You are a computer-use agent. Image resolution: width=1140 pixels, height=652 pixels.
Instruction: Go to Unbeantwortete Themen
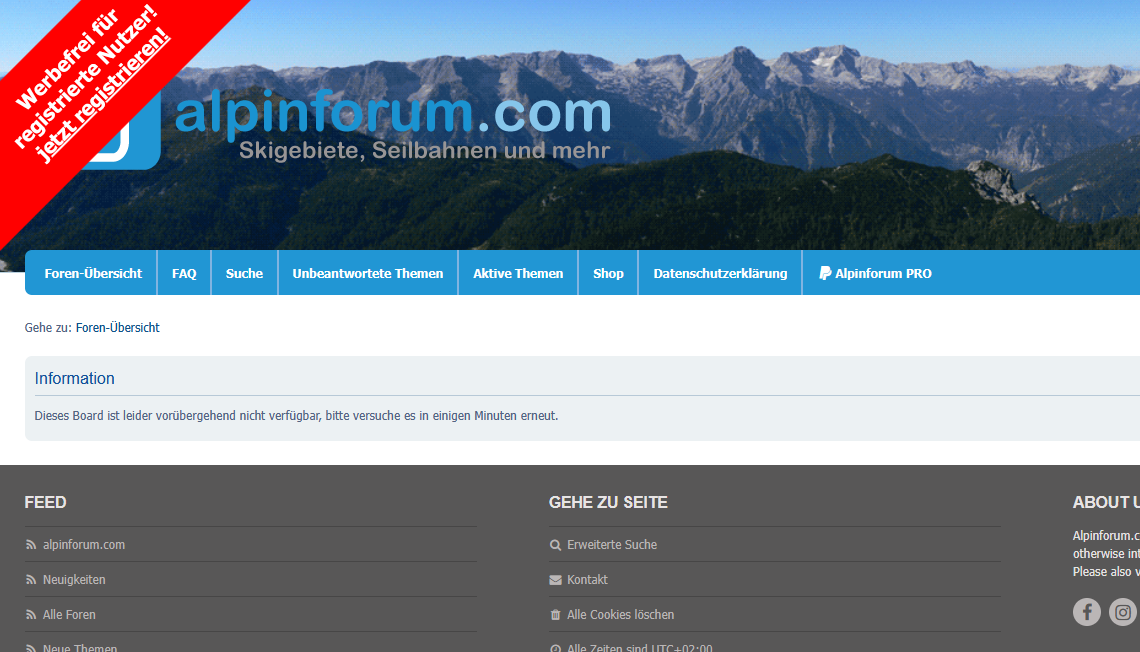coord(367,273)
